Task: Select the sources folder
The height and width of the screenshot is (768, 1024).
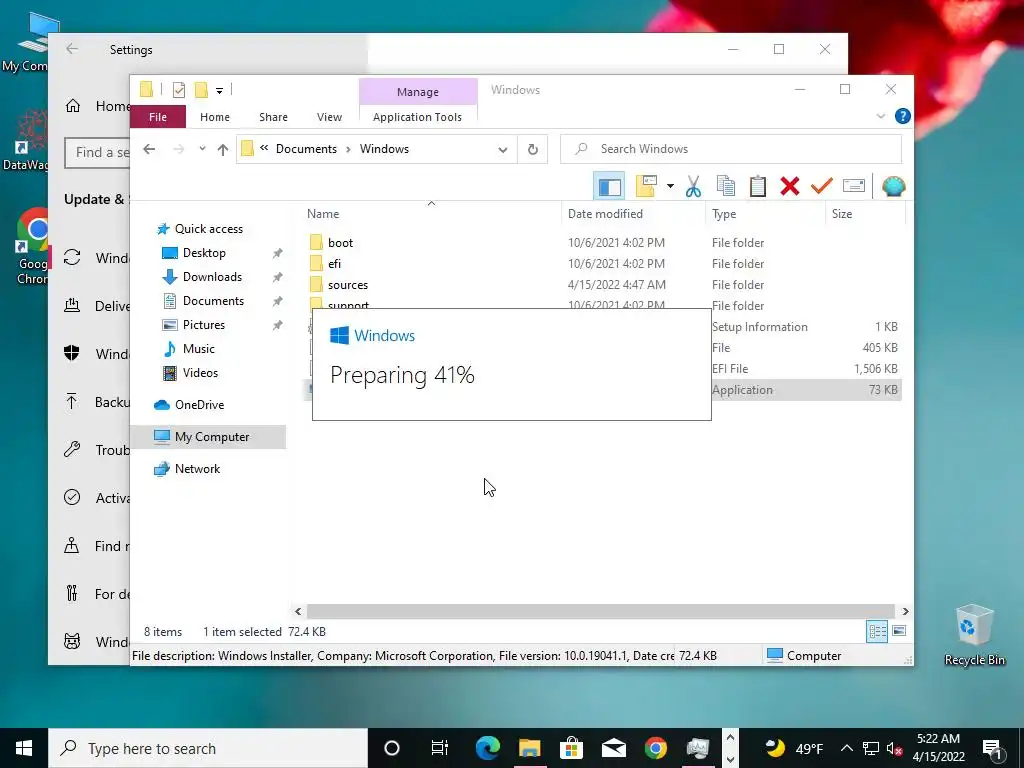Action: pos(347,285)
